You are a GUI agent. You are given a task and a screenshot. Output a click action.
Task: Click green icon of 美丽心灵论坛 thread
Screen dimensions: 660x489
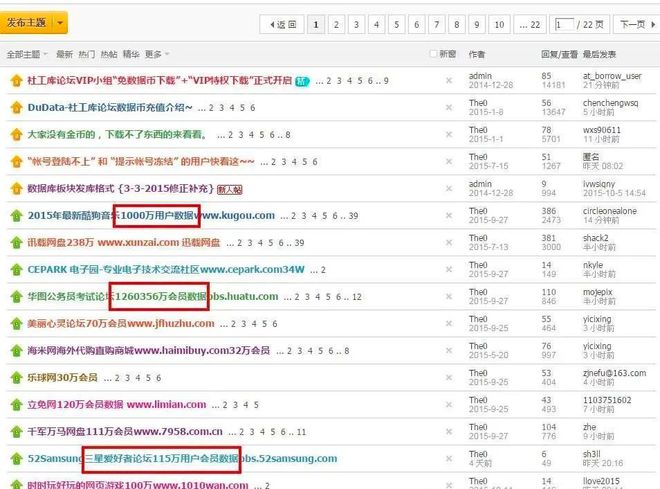(16, 324)
